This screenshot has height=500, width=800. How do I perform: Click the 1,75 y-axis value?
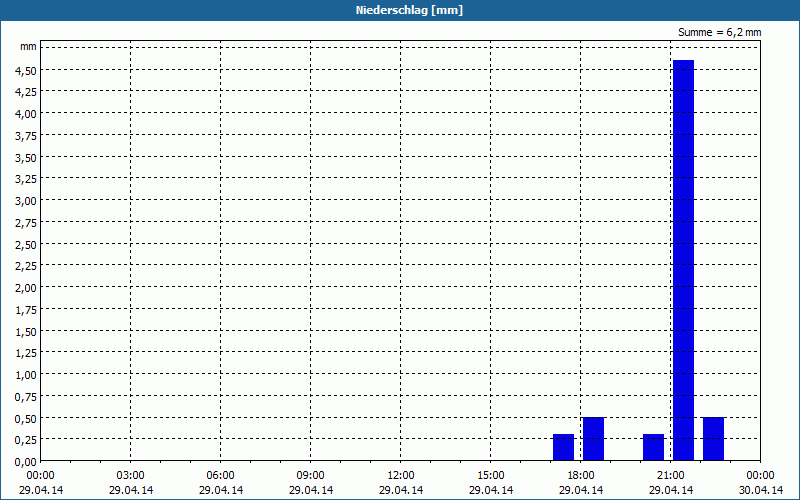click(26, 310)
